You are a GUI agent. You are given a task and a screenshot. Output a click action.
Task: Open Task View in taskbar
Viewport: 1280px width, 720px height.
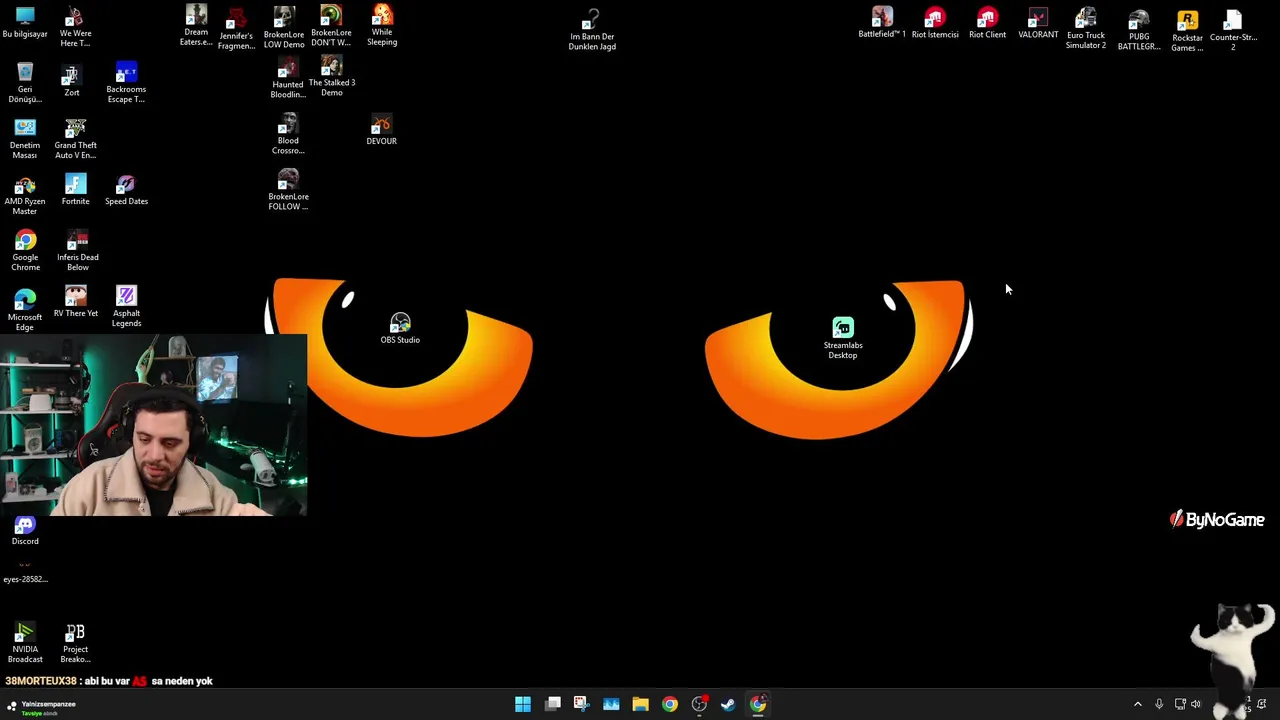pos(553,704)
